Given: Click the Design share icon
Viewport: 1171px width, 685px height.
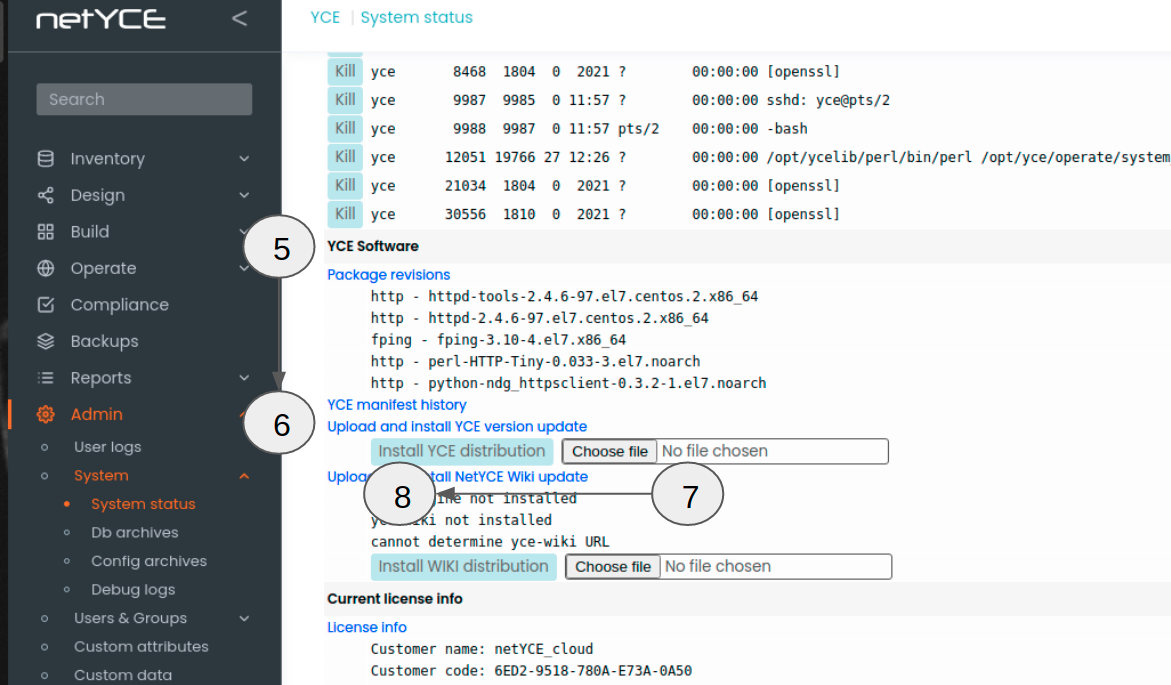Looking at the screenshot, I should (x=46, y=195).
